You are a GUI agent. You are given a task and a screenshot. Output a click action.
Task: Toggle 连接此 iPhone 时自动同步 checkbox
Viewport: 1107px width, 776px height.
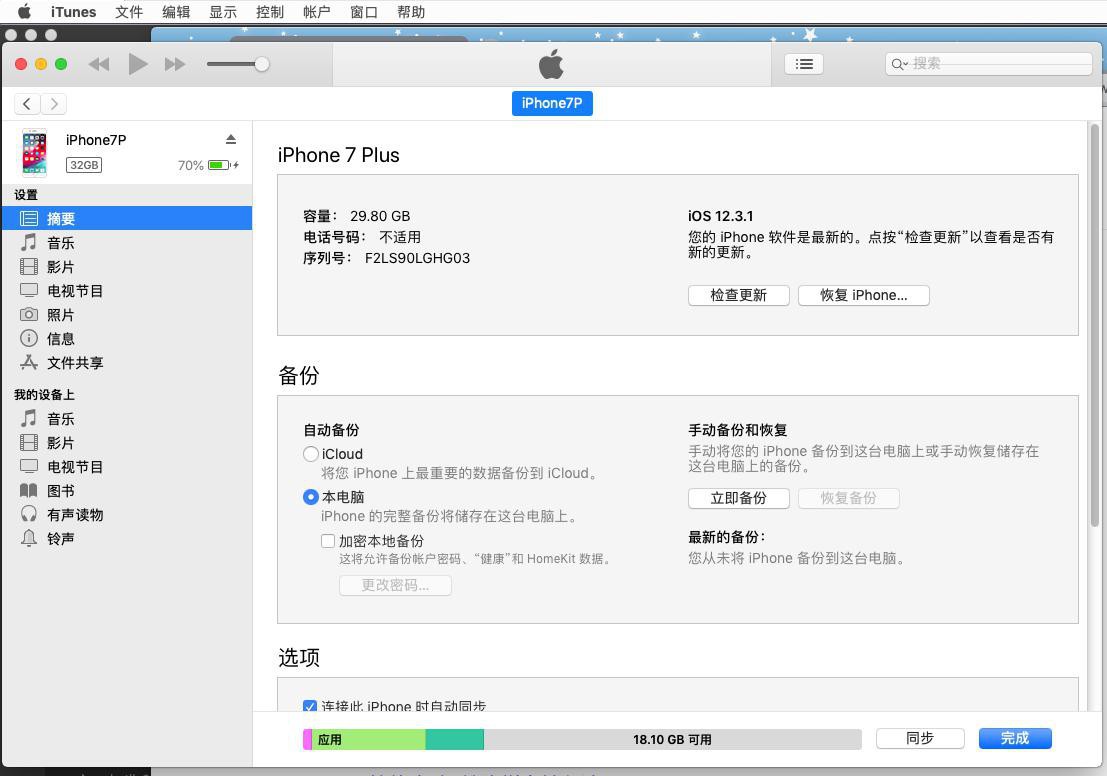(310, 706)
